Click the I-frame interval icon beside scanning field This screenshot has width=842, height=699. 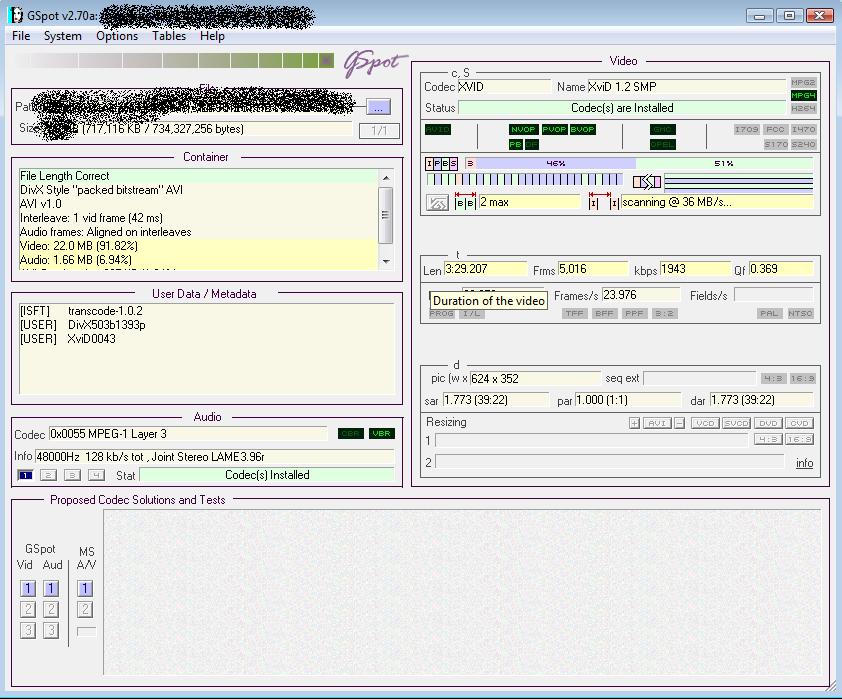coord(604,201)
